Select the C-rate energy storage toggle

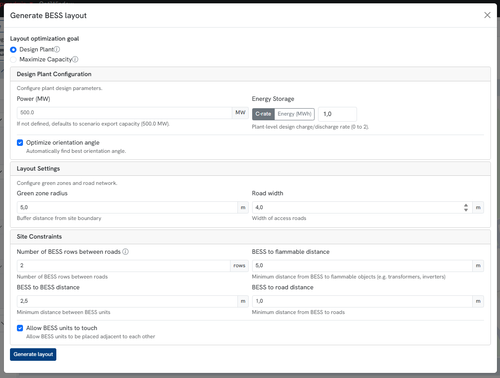point(263,114)
